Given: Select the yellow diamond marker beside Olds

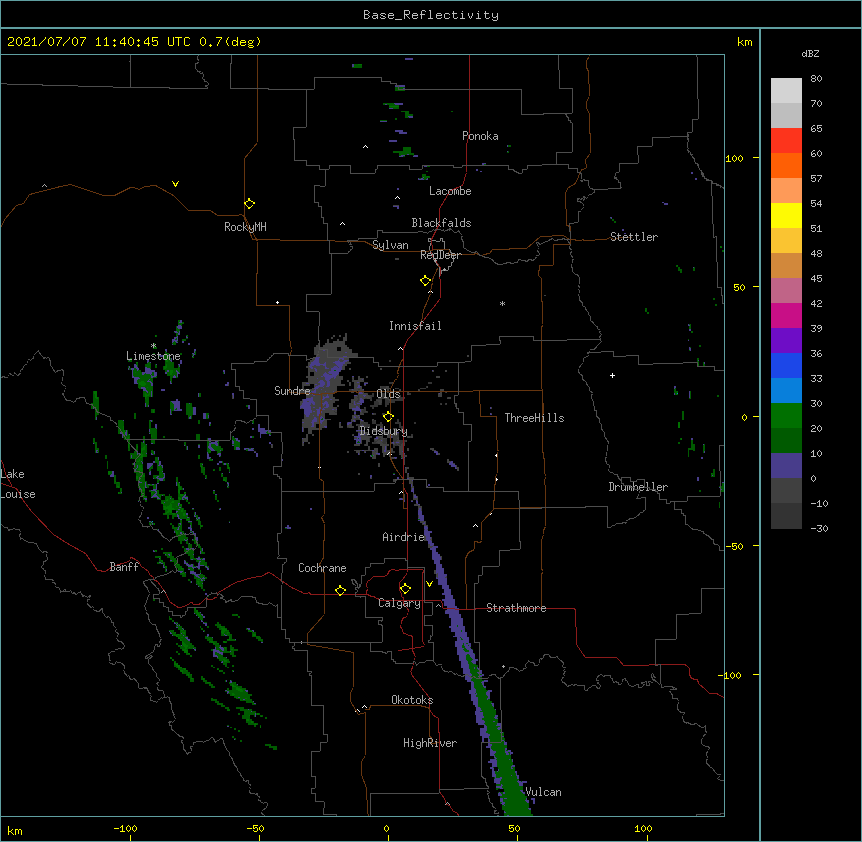Looking at the screenshot, I should (388, 417).
